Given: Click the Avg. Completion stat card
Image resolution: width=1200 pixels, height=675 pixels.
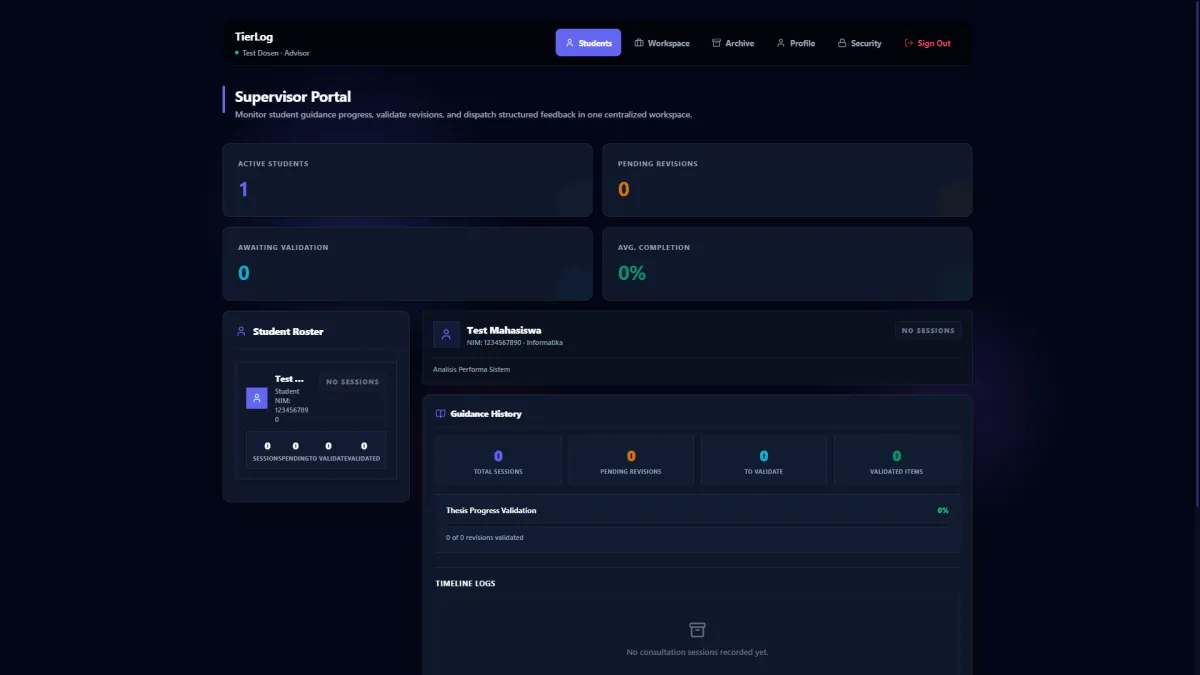Looking at the screenshot, I should point(787,264).
